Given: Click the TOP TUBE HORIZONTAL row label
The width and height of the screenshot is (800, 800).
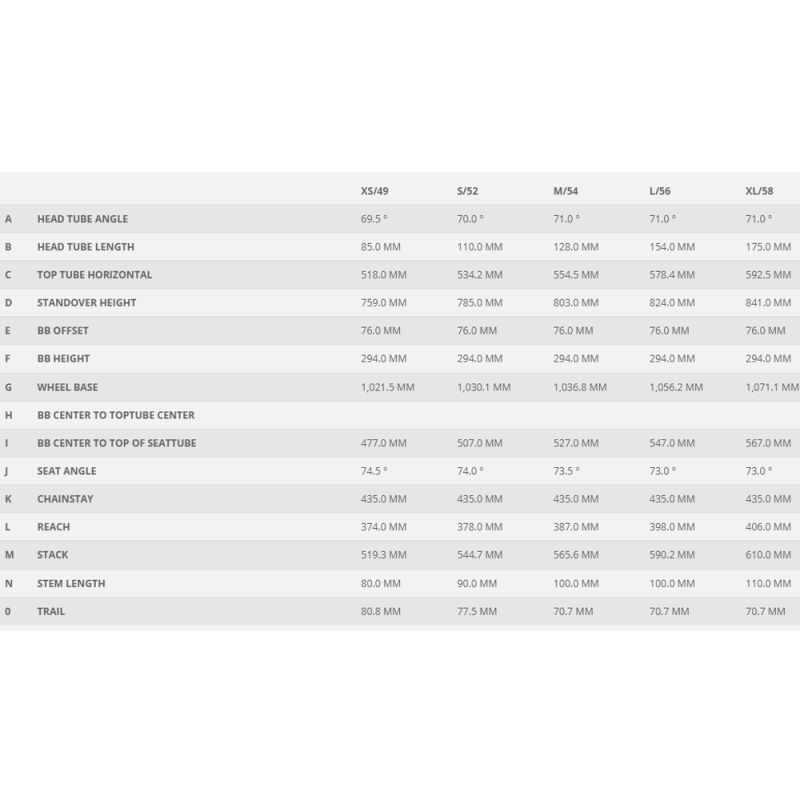Looking at the screenshot, I should (94, 274).
